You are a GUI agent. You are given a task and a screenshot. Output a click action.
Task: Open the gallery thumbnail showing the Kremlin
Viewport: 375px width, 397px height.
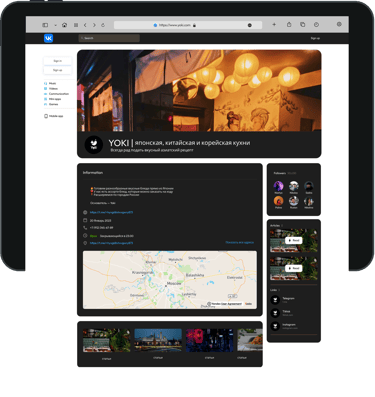(x=158, y=340)
